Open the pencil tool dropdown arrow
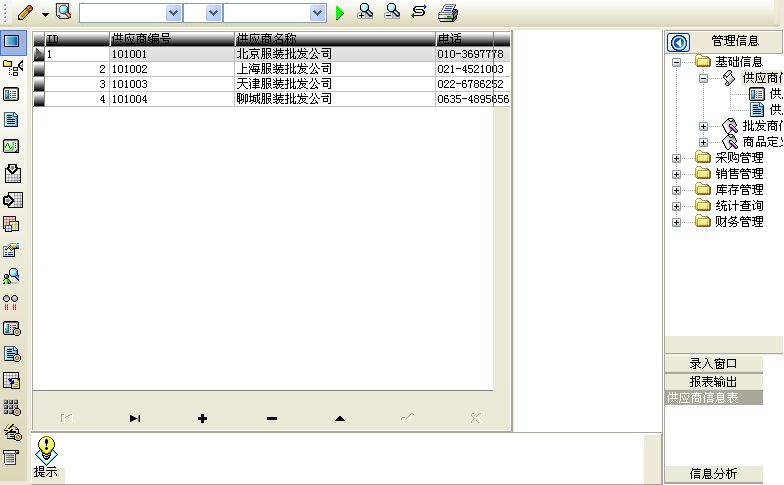Screen dimensions: 784x485 [45, 14]
